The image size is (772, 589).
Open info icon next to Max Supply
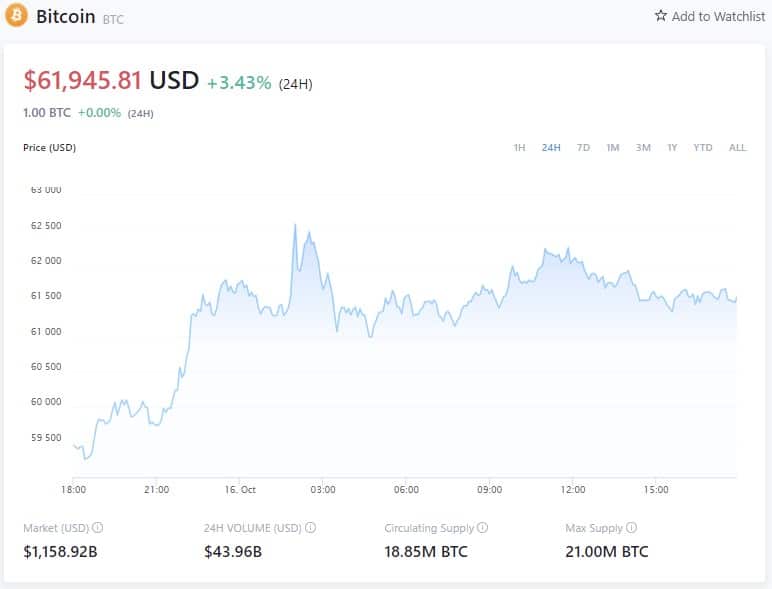631,527
